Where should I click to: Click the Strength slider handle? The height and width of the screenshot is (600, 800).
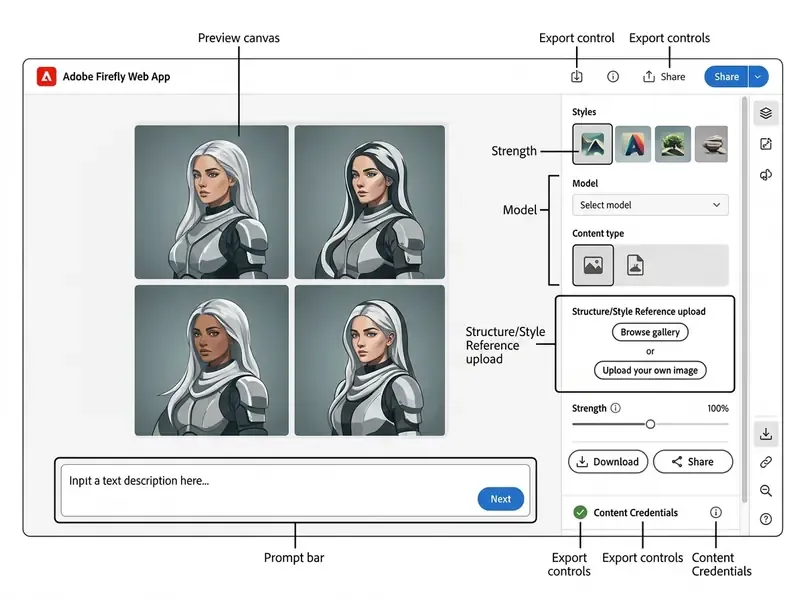(x=651, y=424)
